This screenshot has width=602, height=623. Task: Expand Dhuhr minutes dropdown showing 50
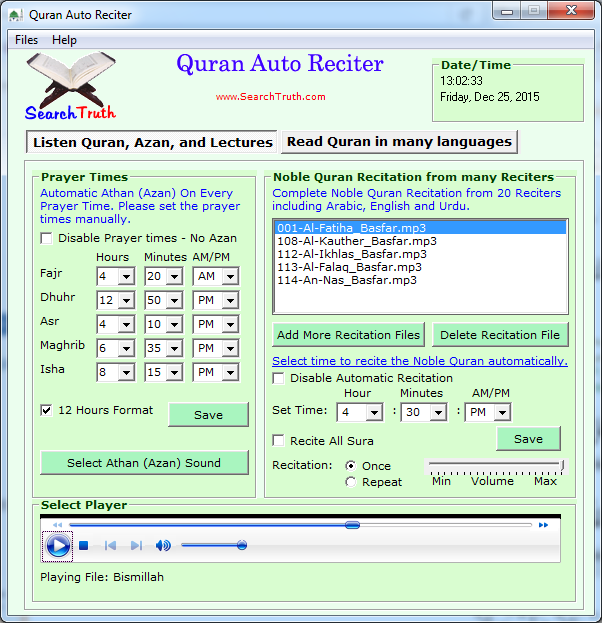click(174, 300)
